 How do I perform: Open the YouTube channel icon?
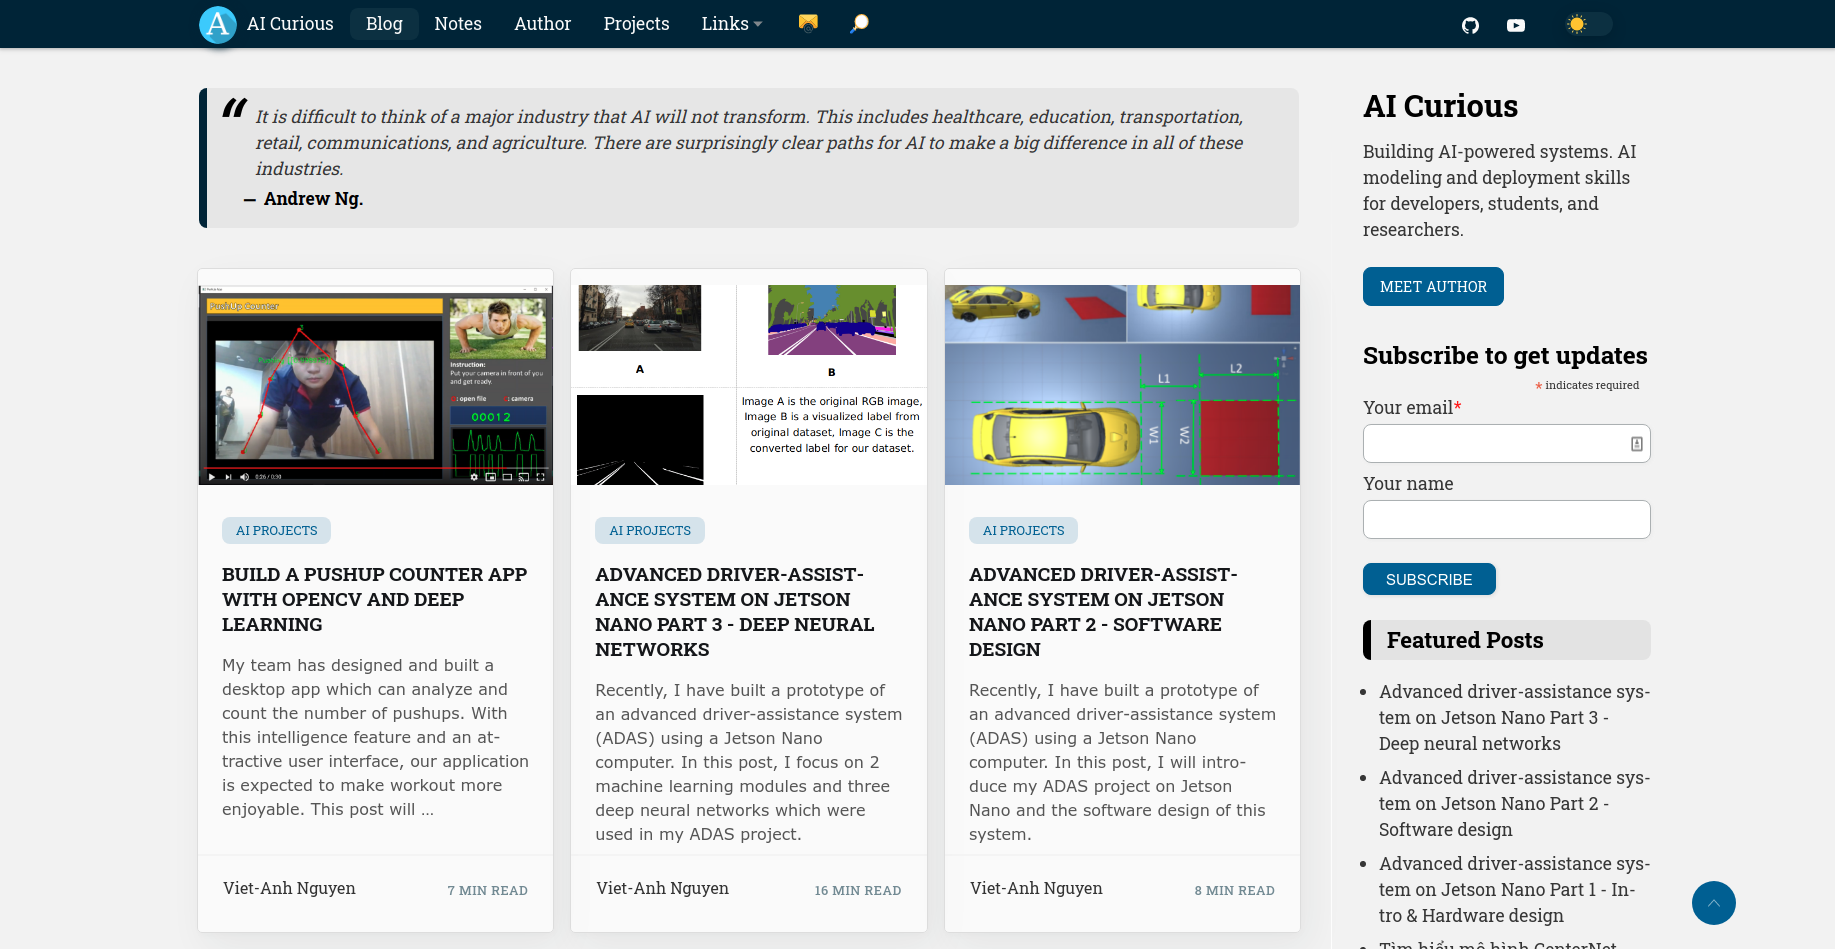(x=1515, y=25)
